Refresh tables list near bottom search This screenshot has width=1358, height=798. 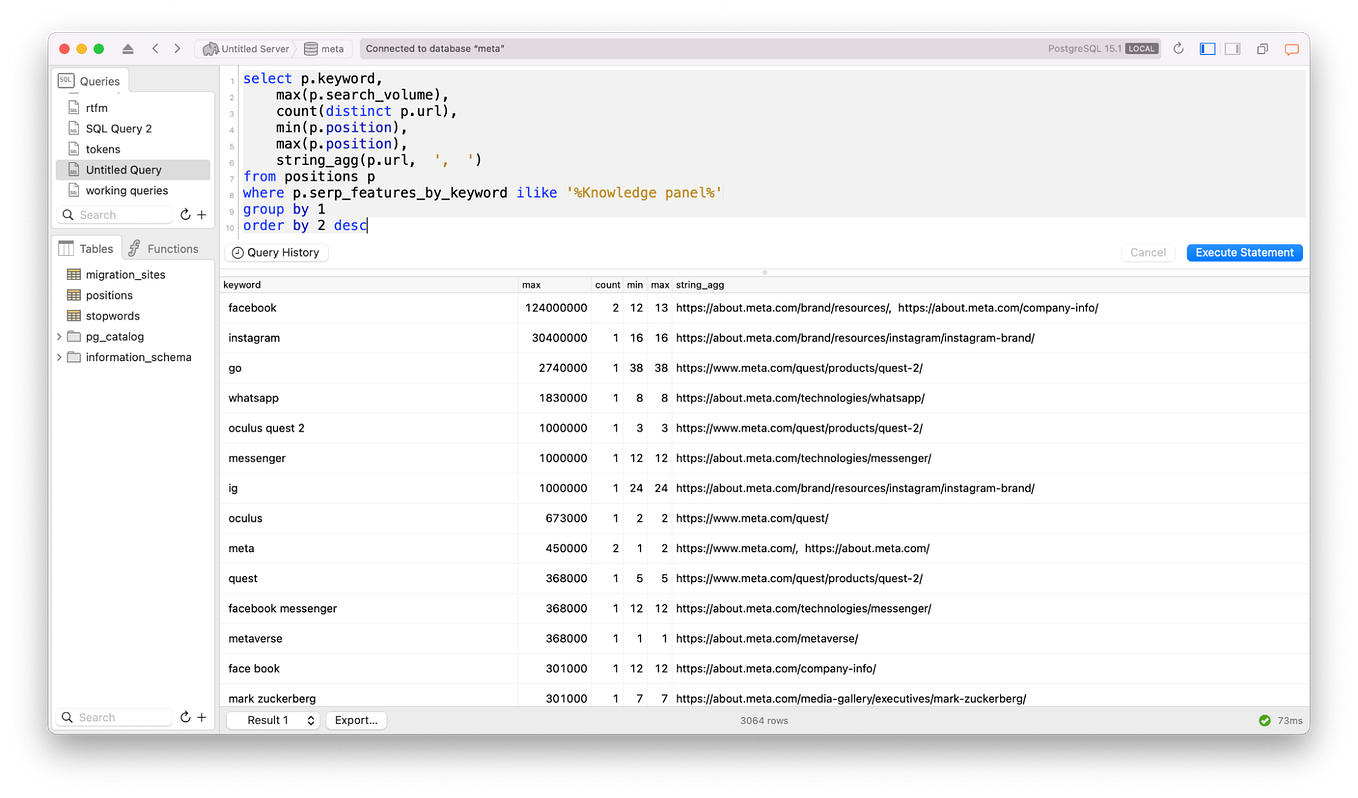185,718
